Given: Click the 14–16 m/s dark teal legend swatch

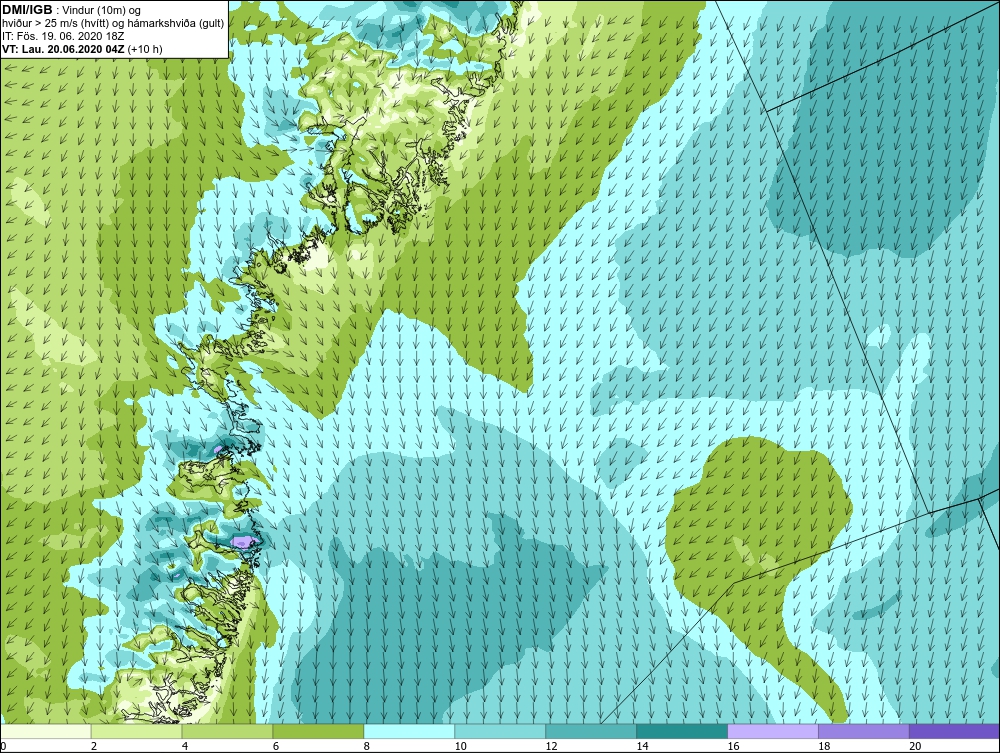Looking at the screenshot, I should click(682, 731).
